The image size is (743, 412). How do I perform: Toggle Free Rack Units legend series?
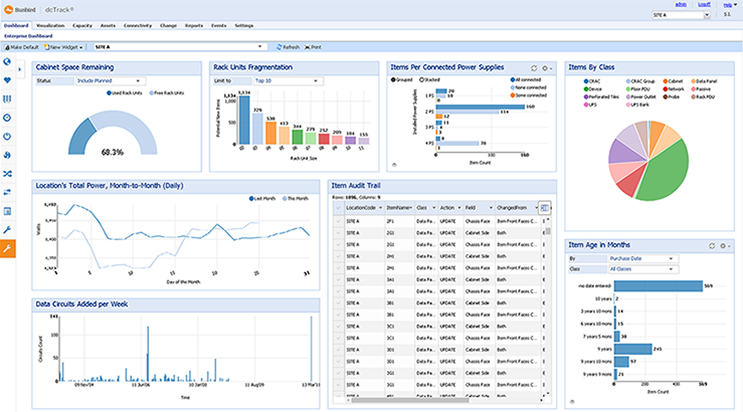(167, 93)
